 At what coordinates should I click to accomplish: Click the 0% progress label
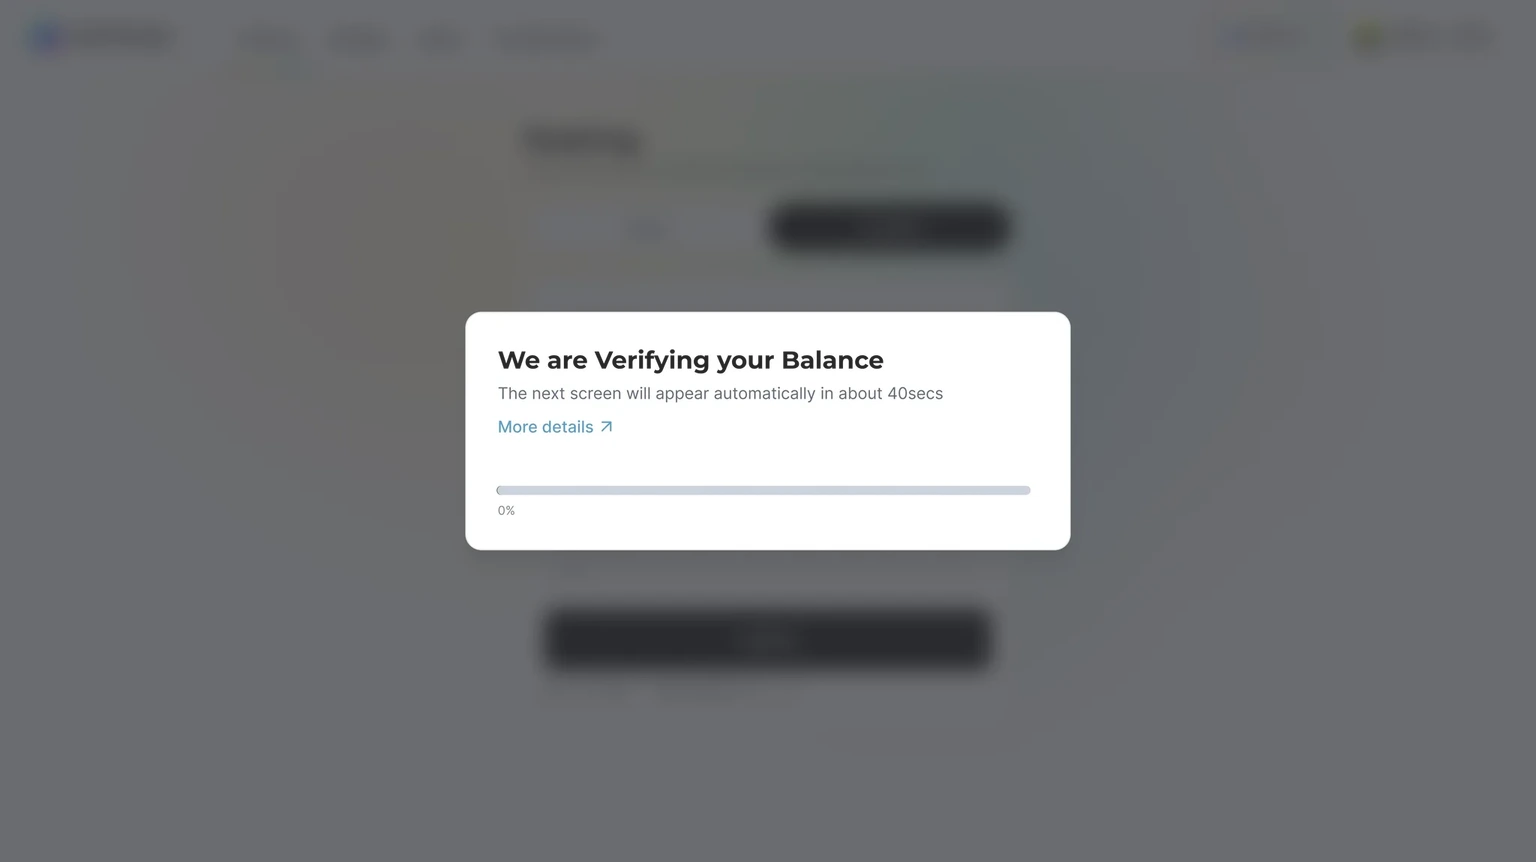click(x=506, y=511)
